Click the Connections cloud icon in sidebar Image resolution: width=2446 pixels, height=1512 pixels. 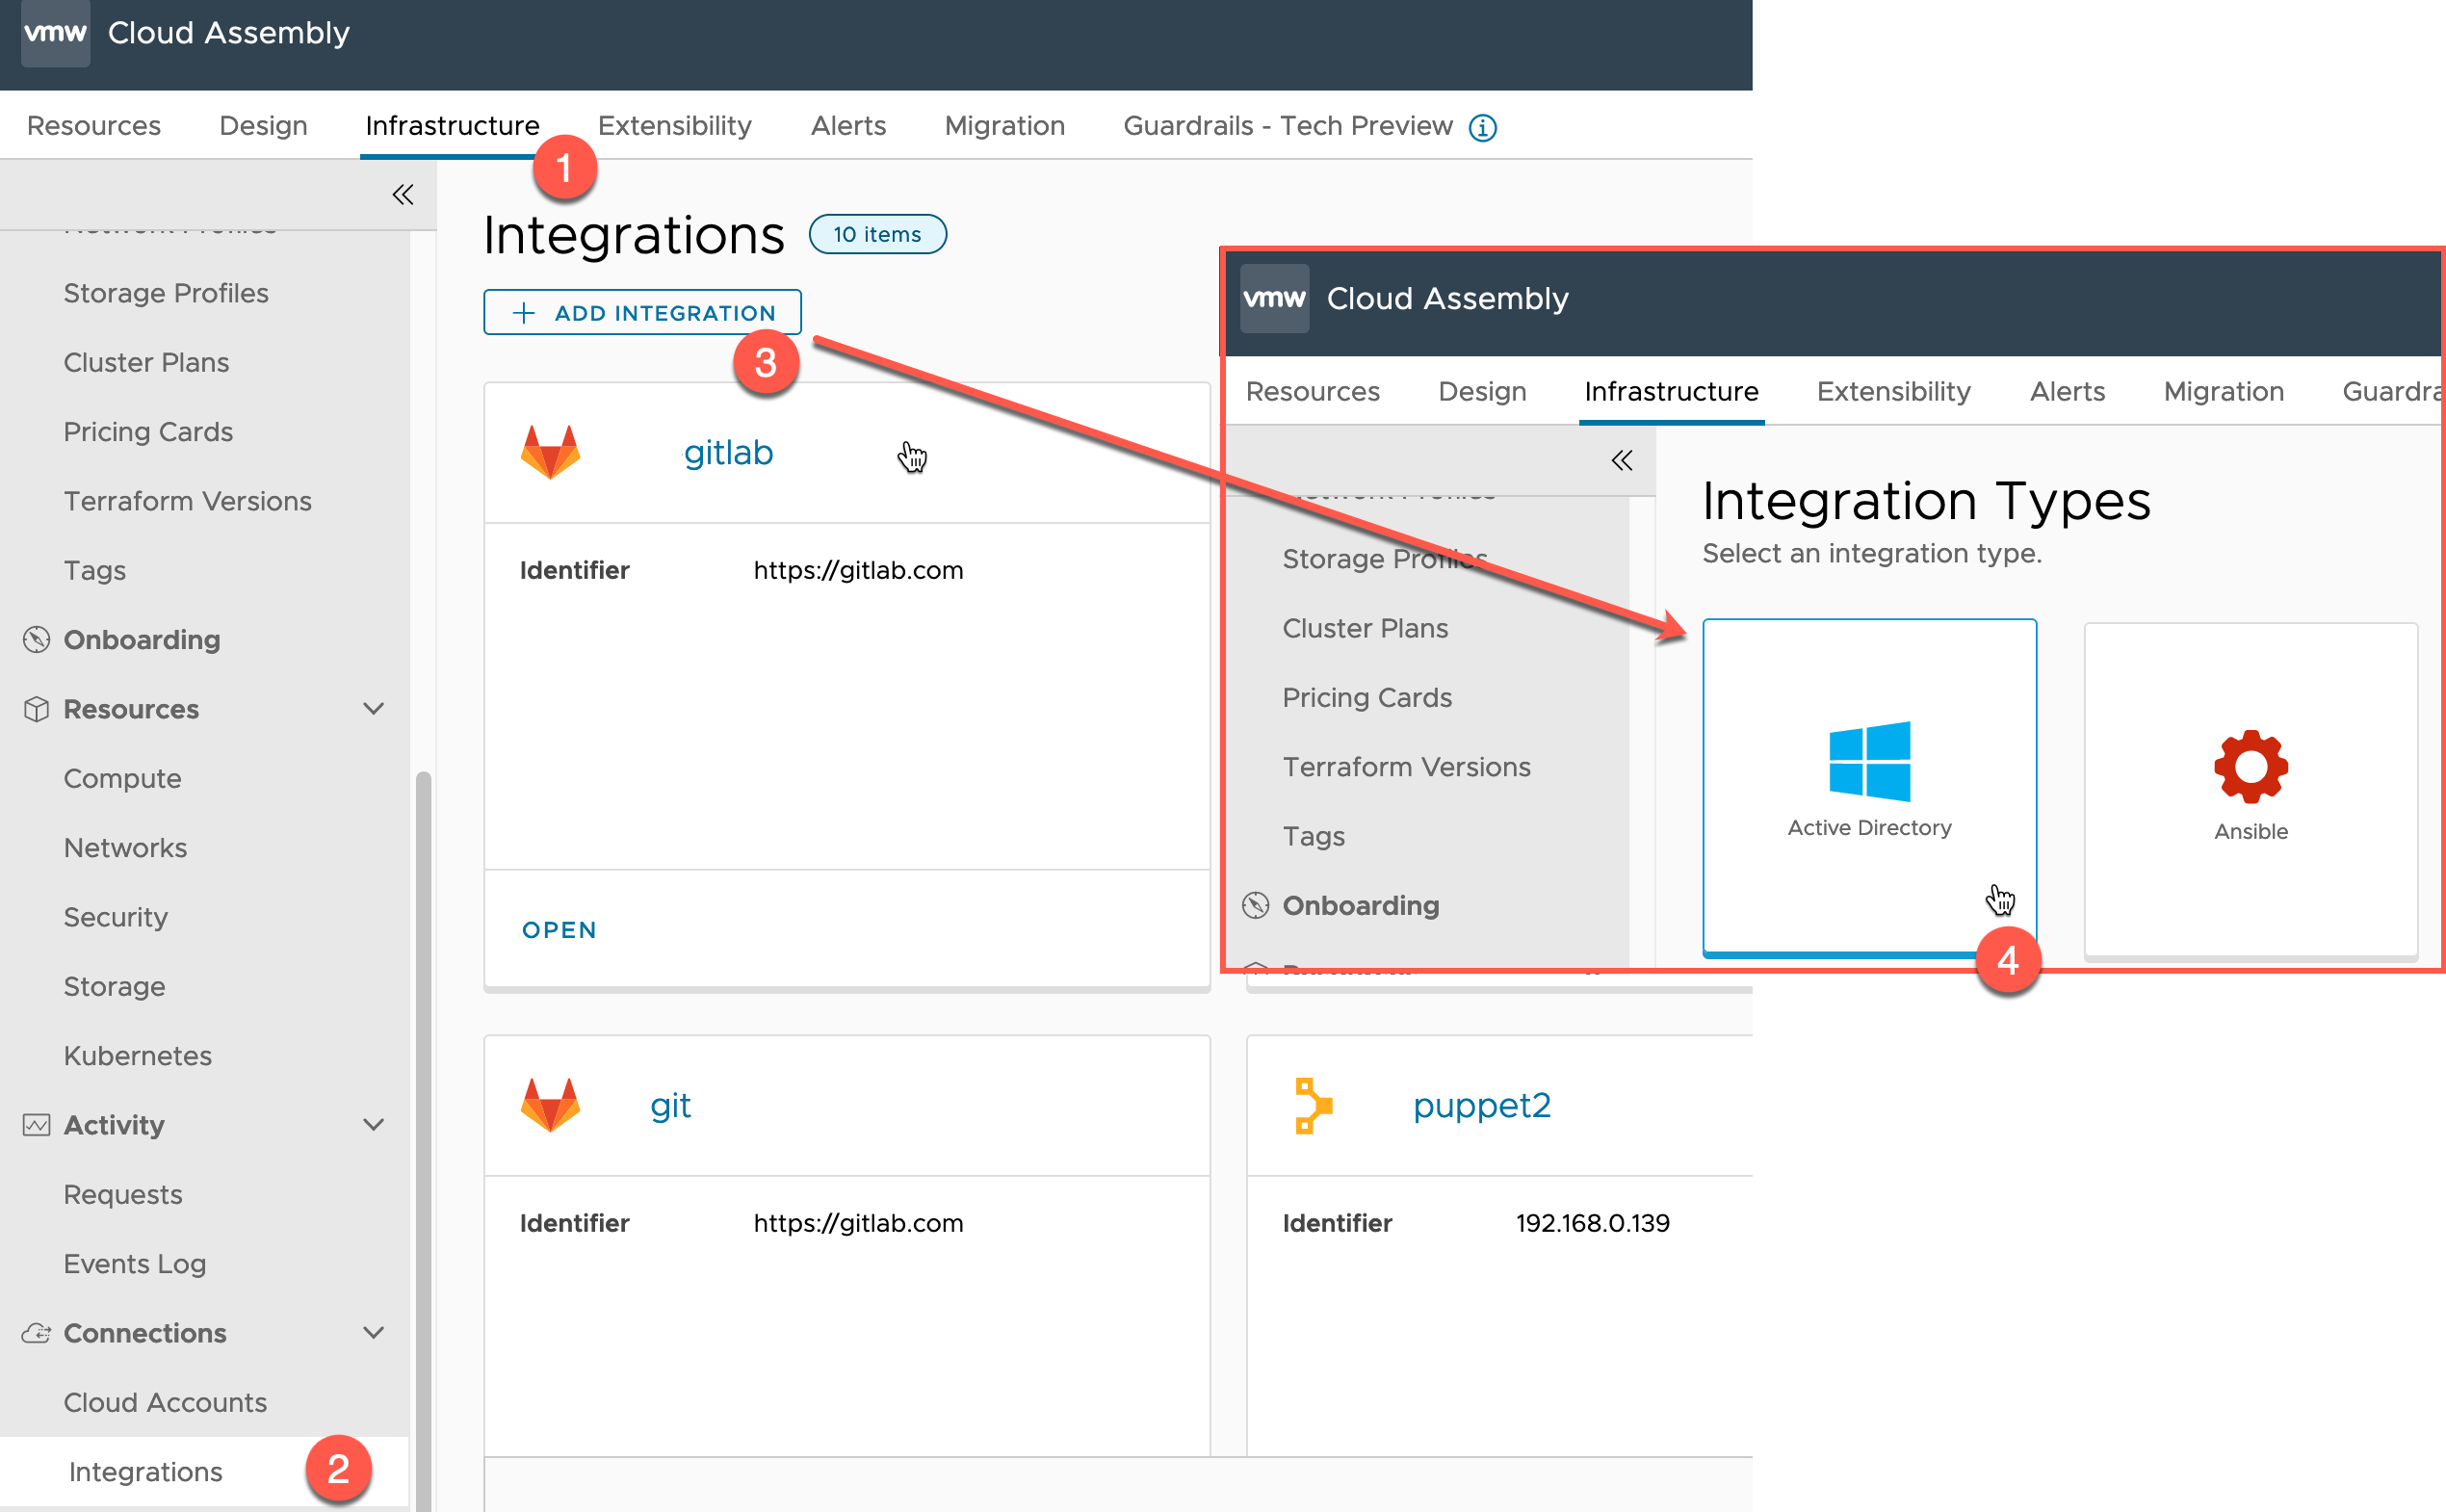click(x=37, y=1333)
